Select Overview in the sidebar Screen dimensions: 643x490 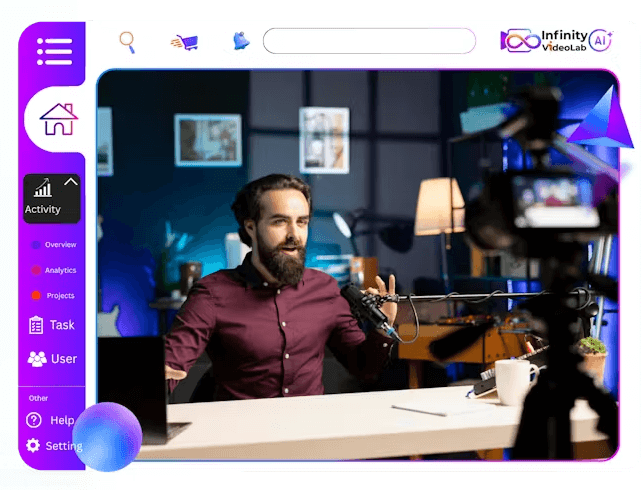[60, 245]
